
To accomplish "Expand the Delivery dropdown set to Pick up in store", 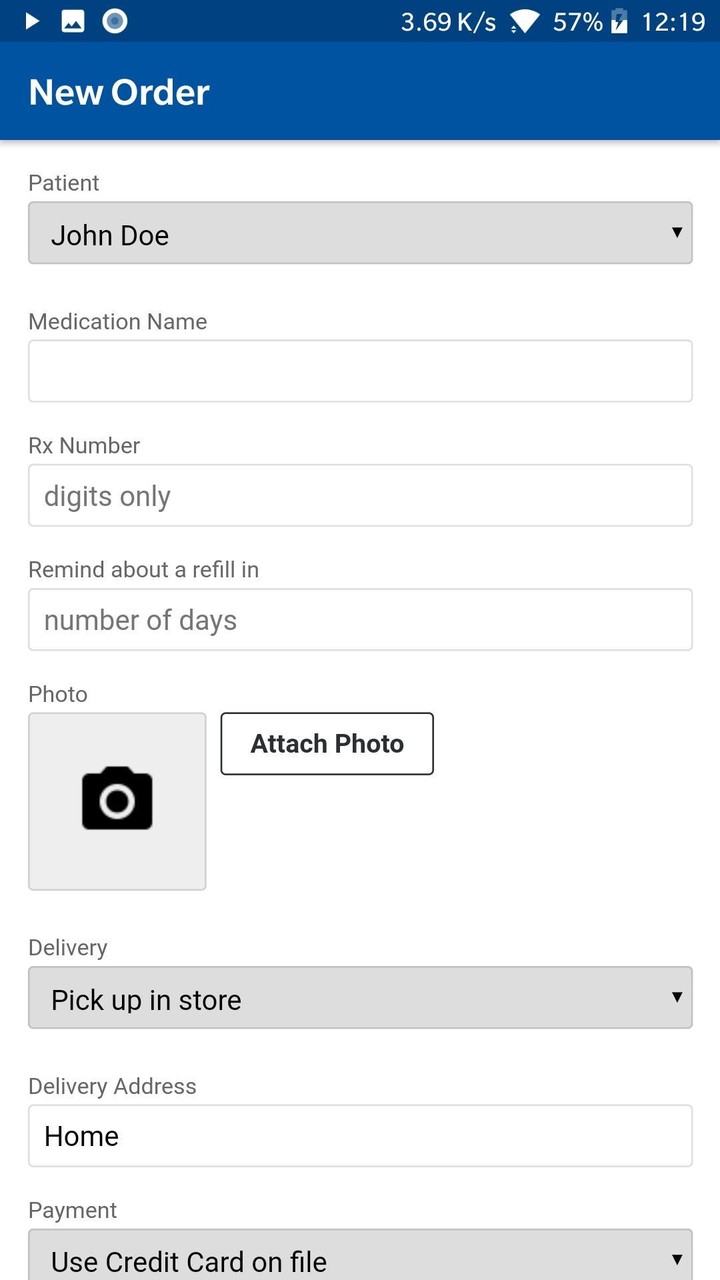I will [x=360, y=998].
